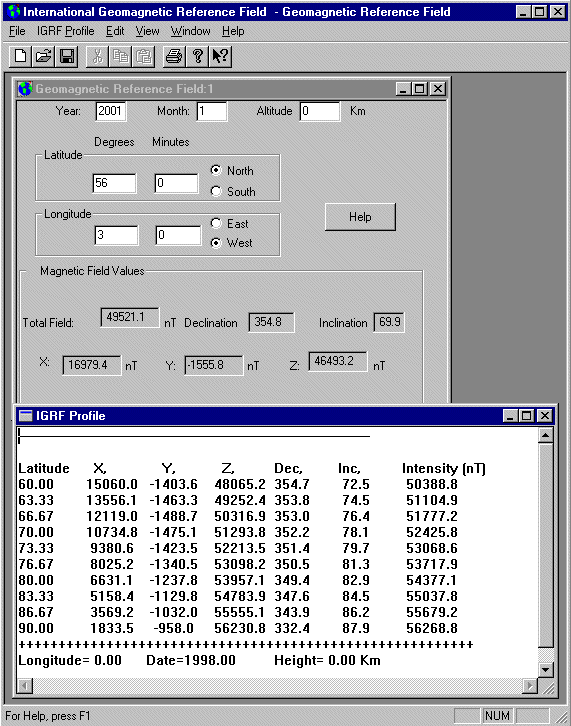Click the Y component value -1555.8

coord(213,365)
